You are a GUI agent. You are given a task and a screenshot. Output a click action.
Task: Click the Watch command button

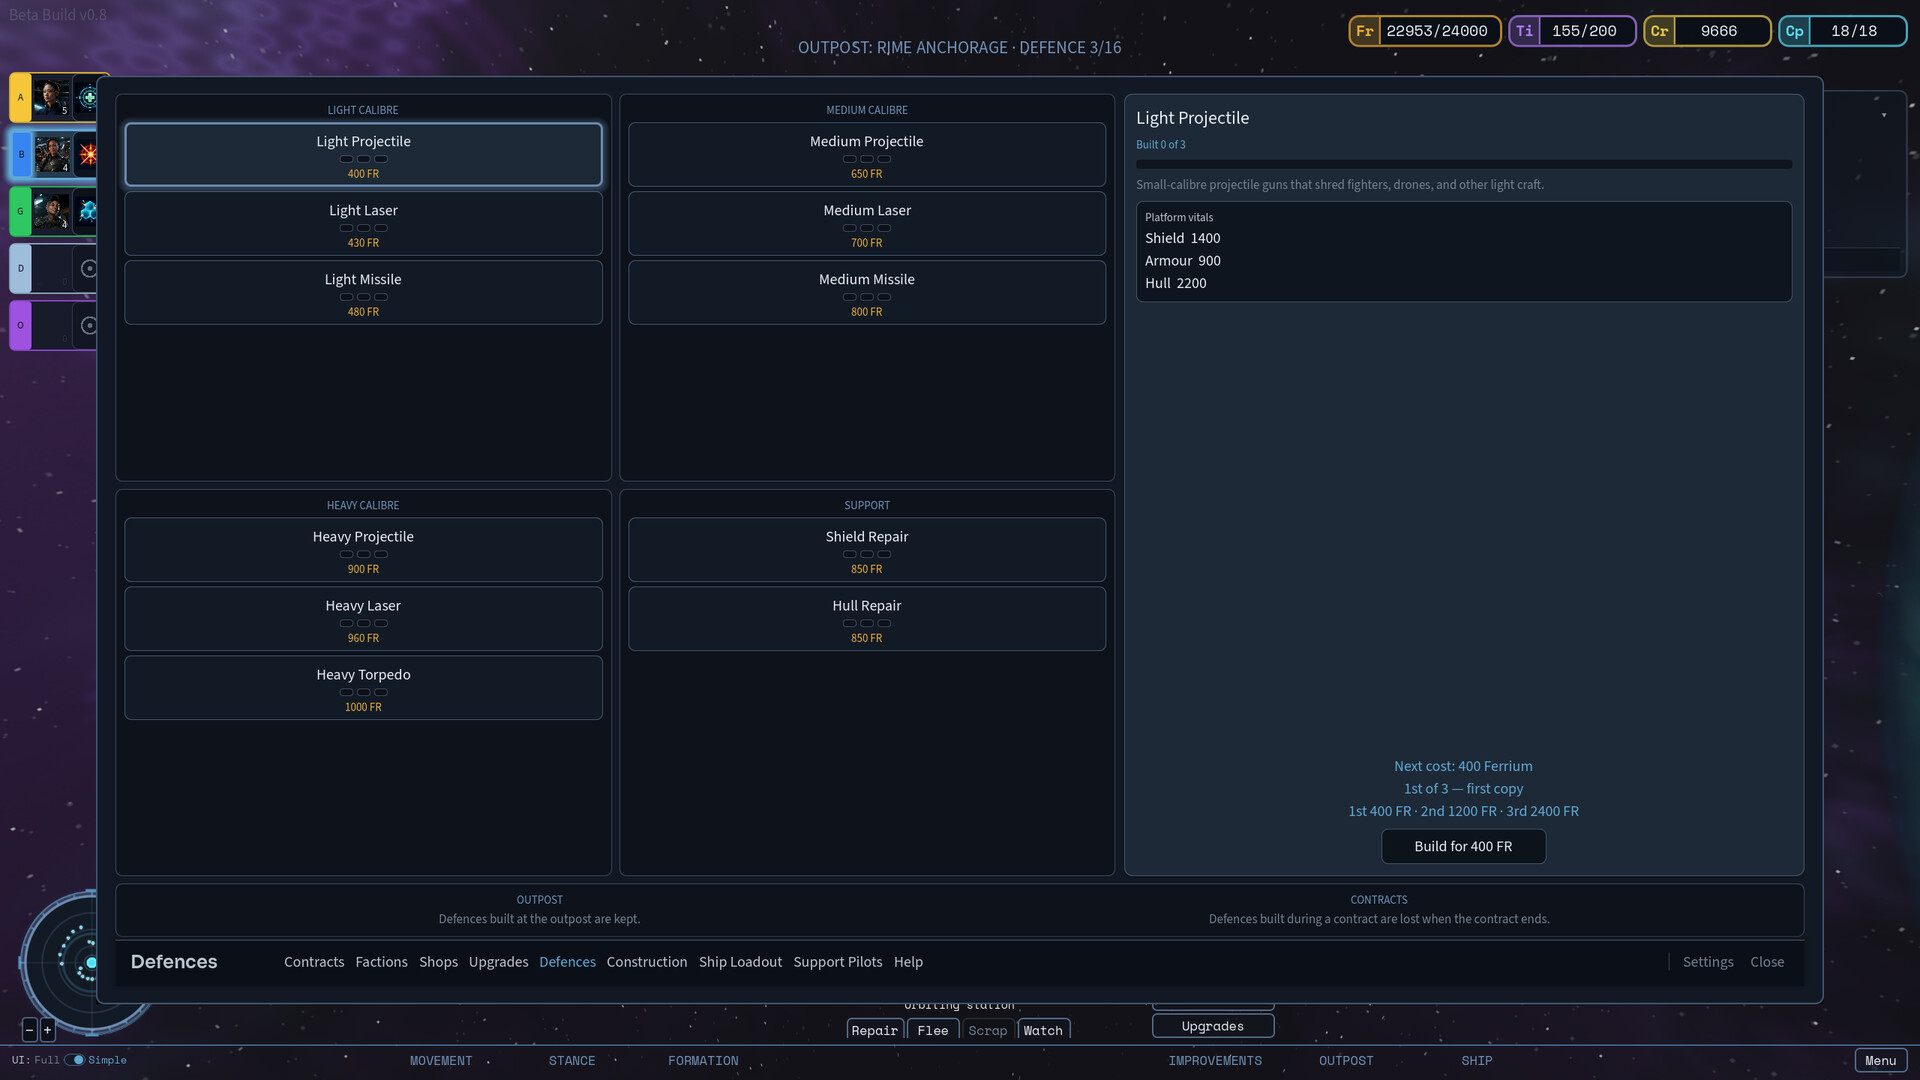pyautogui.click(x=1043, y=1030)
